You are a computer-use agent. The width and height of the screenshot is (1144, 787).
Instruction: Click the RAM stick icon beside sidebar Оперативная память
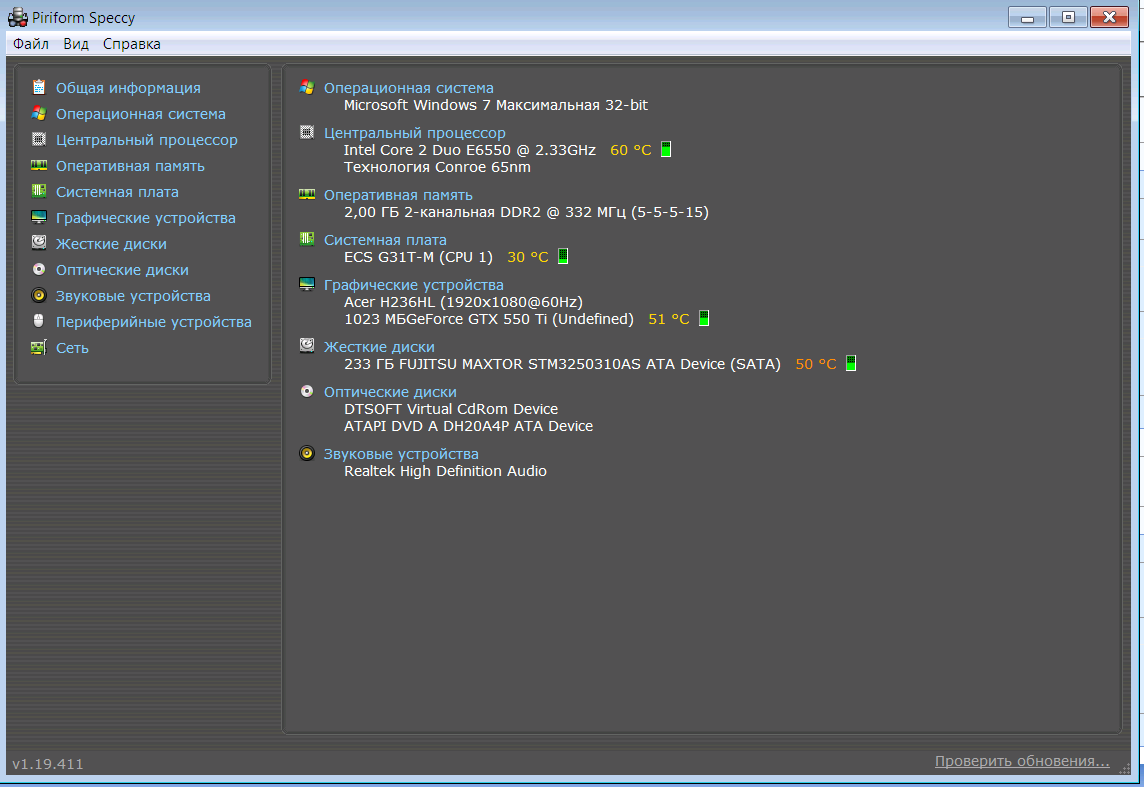(x=39, y=166)
